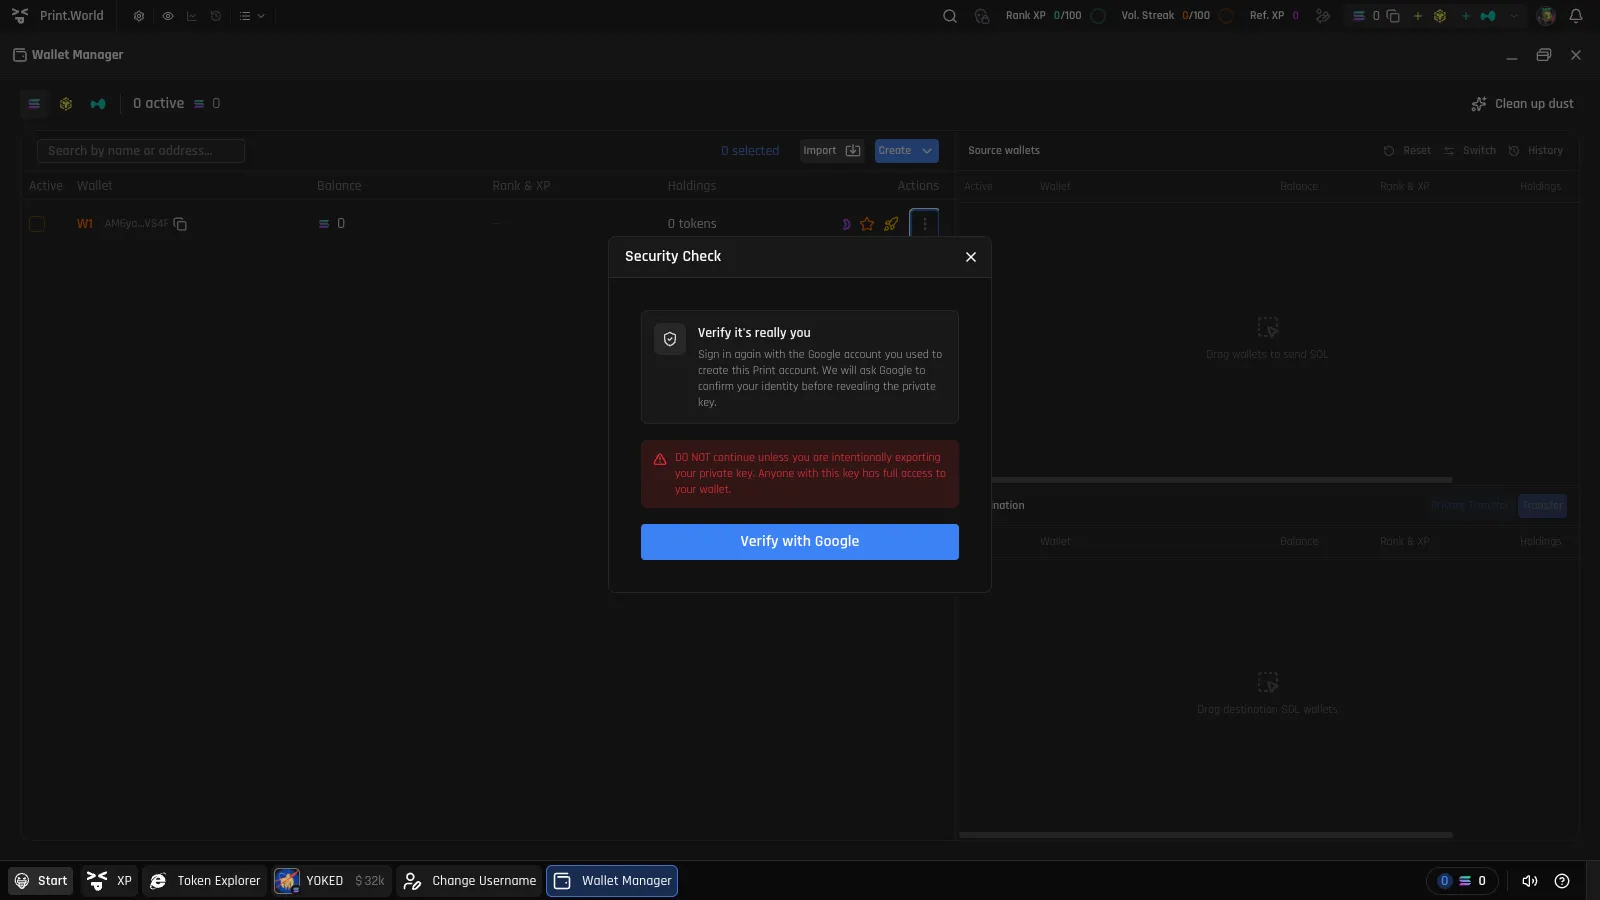
Task: Click the 0 selected label
Action: [x=750, y=151]
